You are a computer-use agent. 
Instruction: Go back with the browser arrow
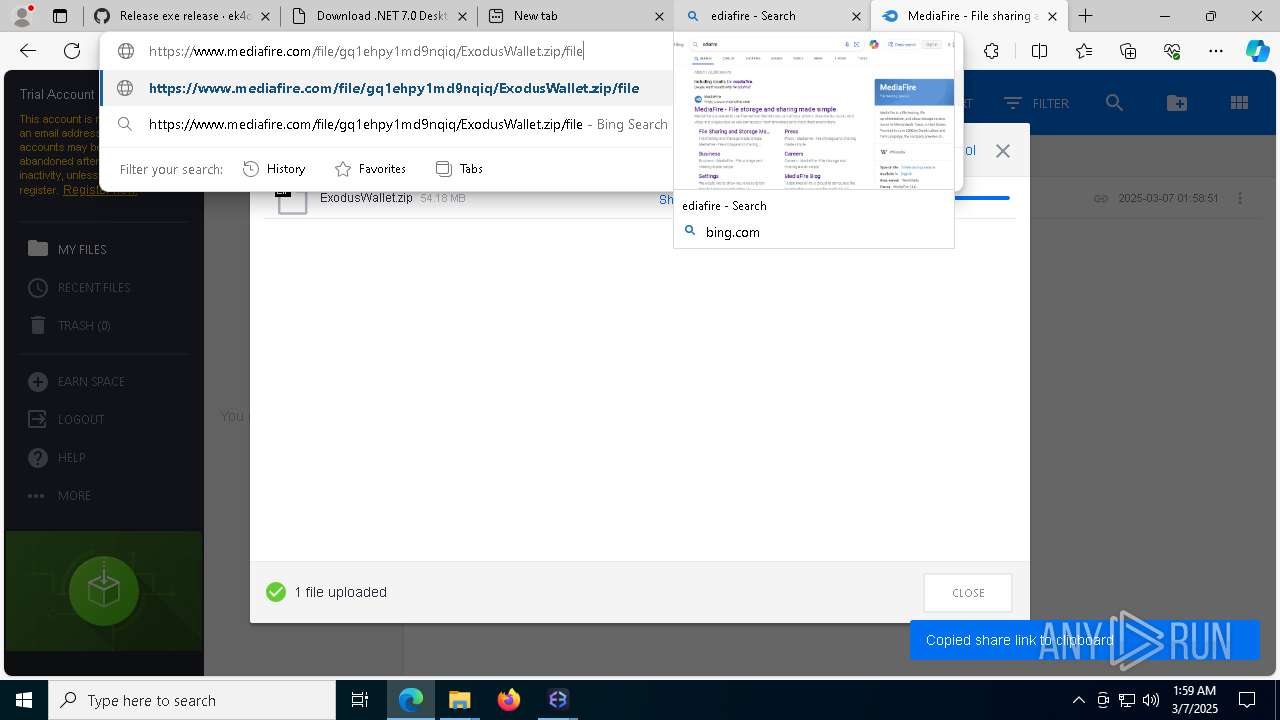[x=28, y=51]
